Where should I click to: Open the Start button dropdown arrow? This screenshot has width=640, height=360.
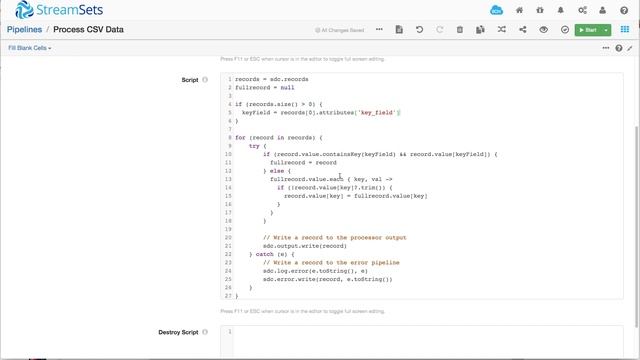(x=606, y=30)
